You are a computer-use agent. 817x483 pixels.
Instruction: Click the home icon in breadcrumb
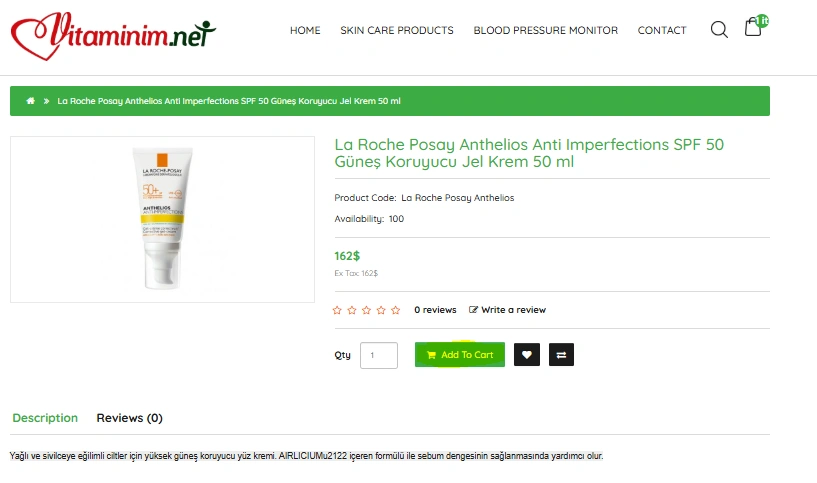[x=31, y=101]
